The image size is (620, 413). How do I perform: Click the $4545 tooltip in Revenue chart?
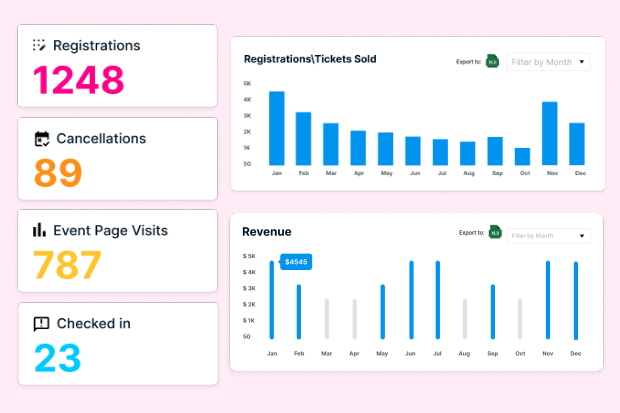click(x=296, y=262)
